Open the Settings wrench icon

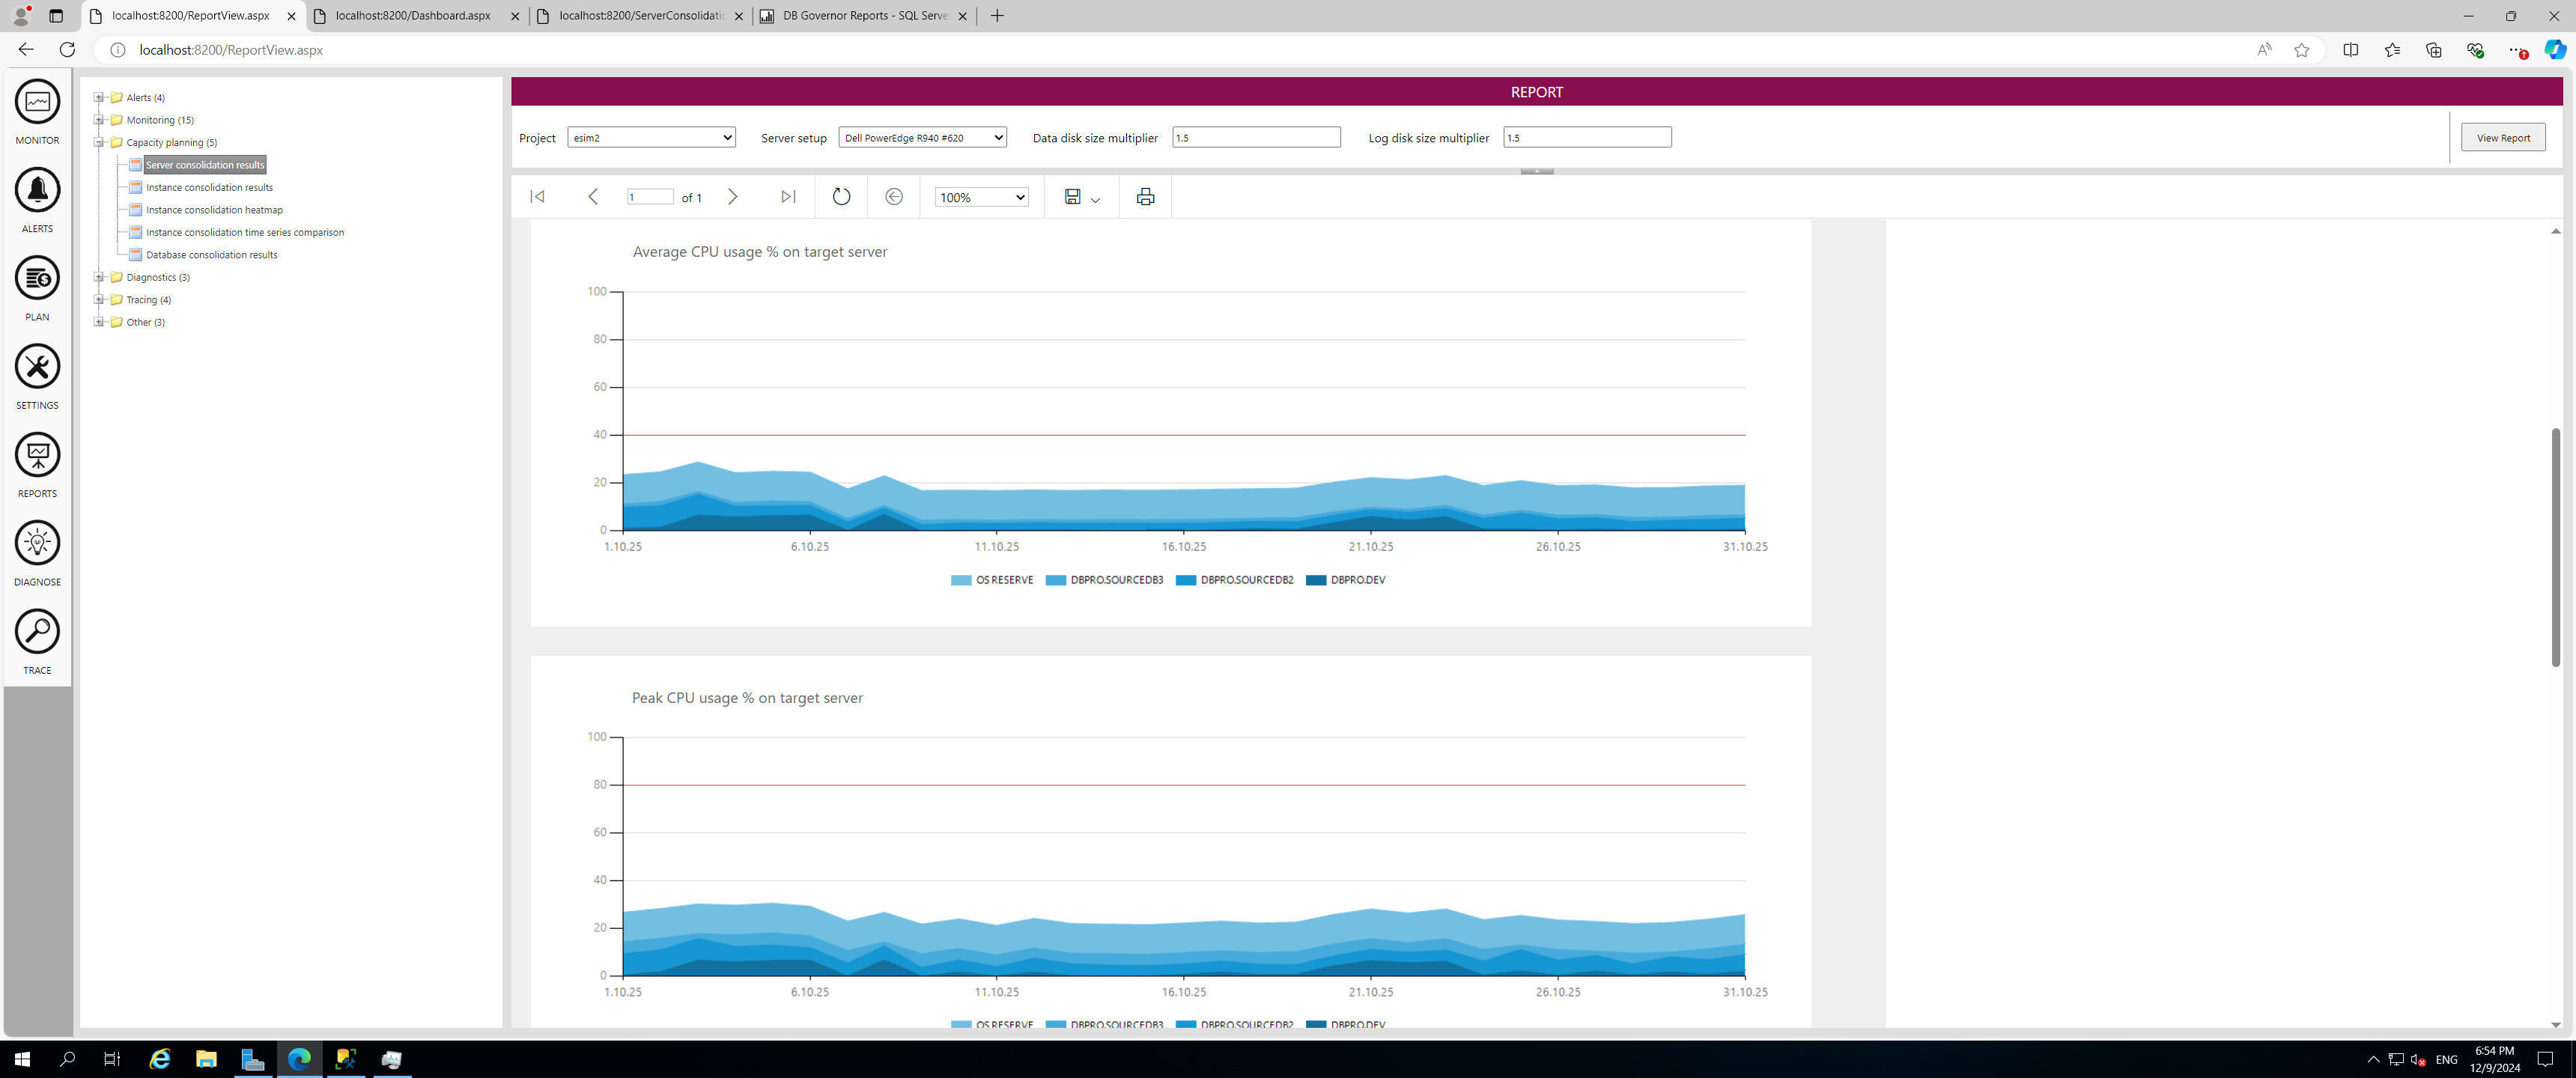(37, 366)
